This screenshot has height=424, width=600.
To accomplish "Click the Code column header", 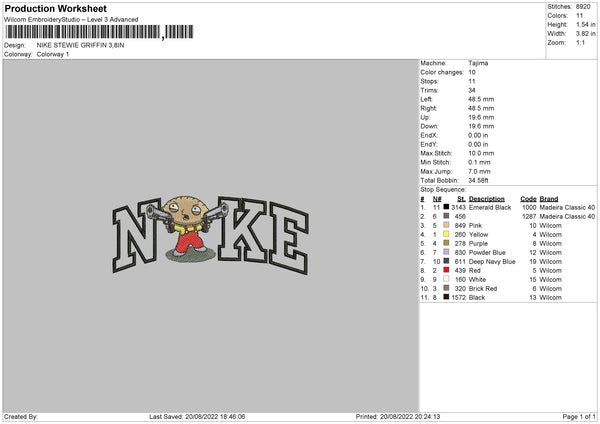I will click(528, 199).
